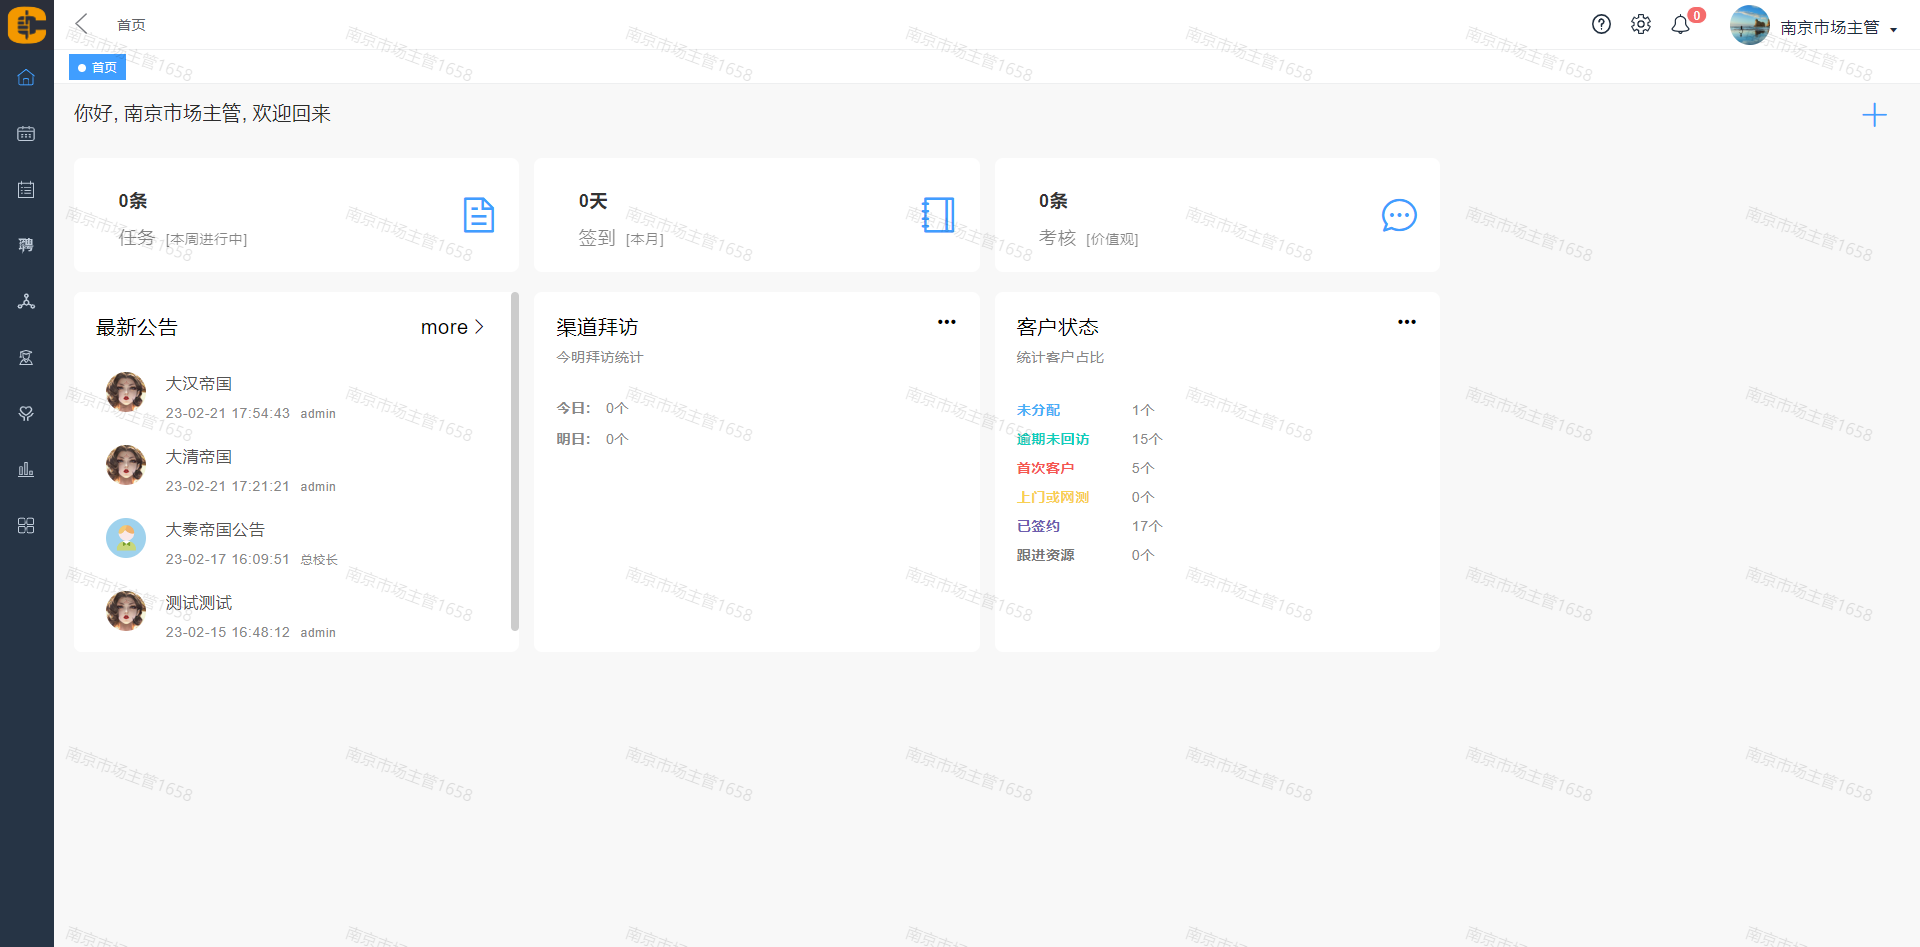Click the announcements panel scrollbar

(515, 460)
